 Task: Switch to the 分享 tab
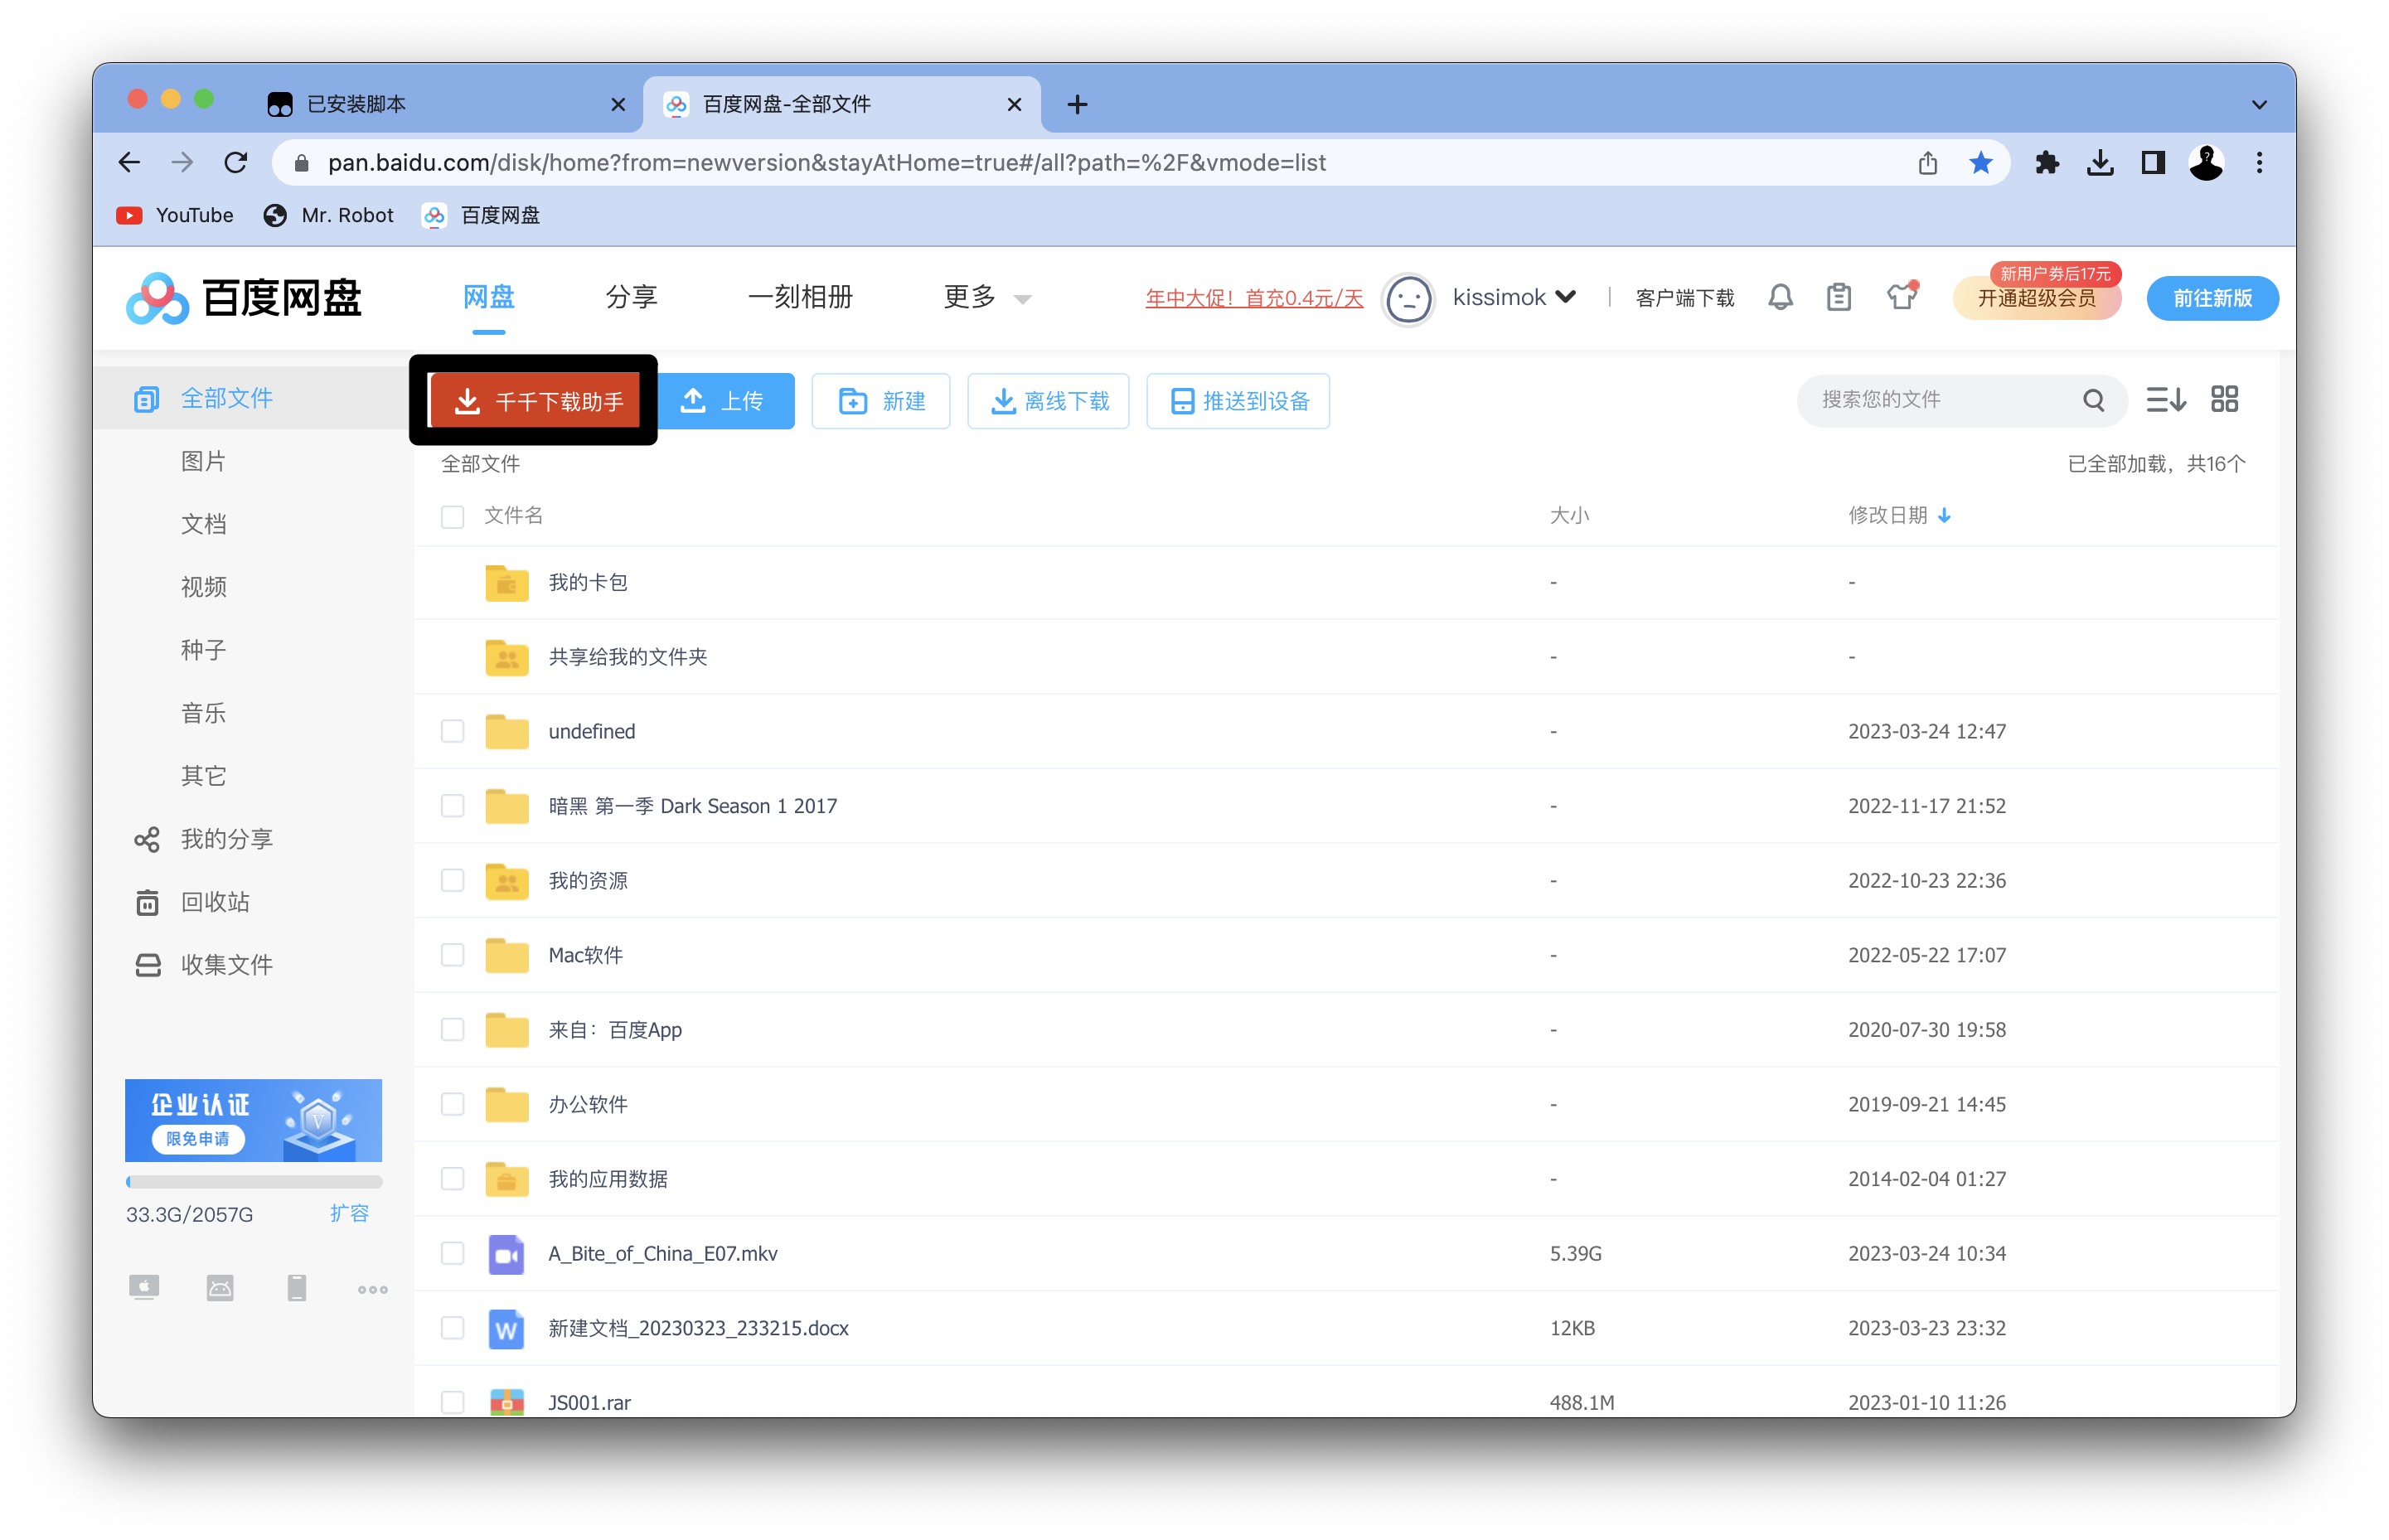point(631,297)
